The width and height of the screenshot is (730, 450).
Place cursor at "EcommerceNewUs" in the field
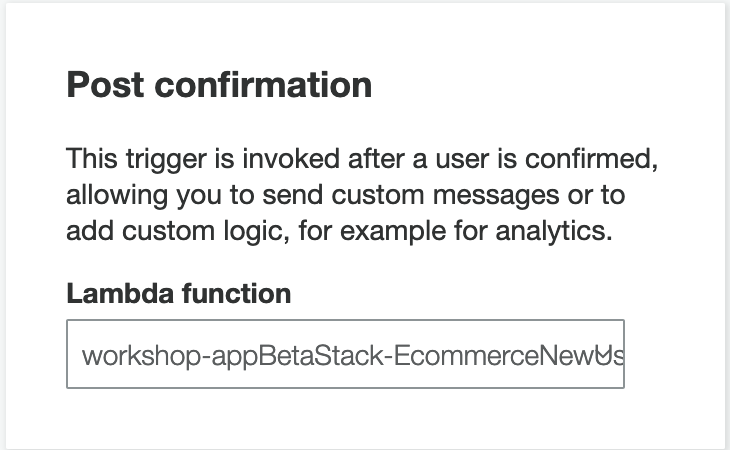[x=507, y=355]
